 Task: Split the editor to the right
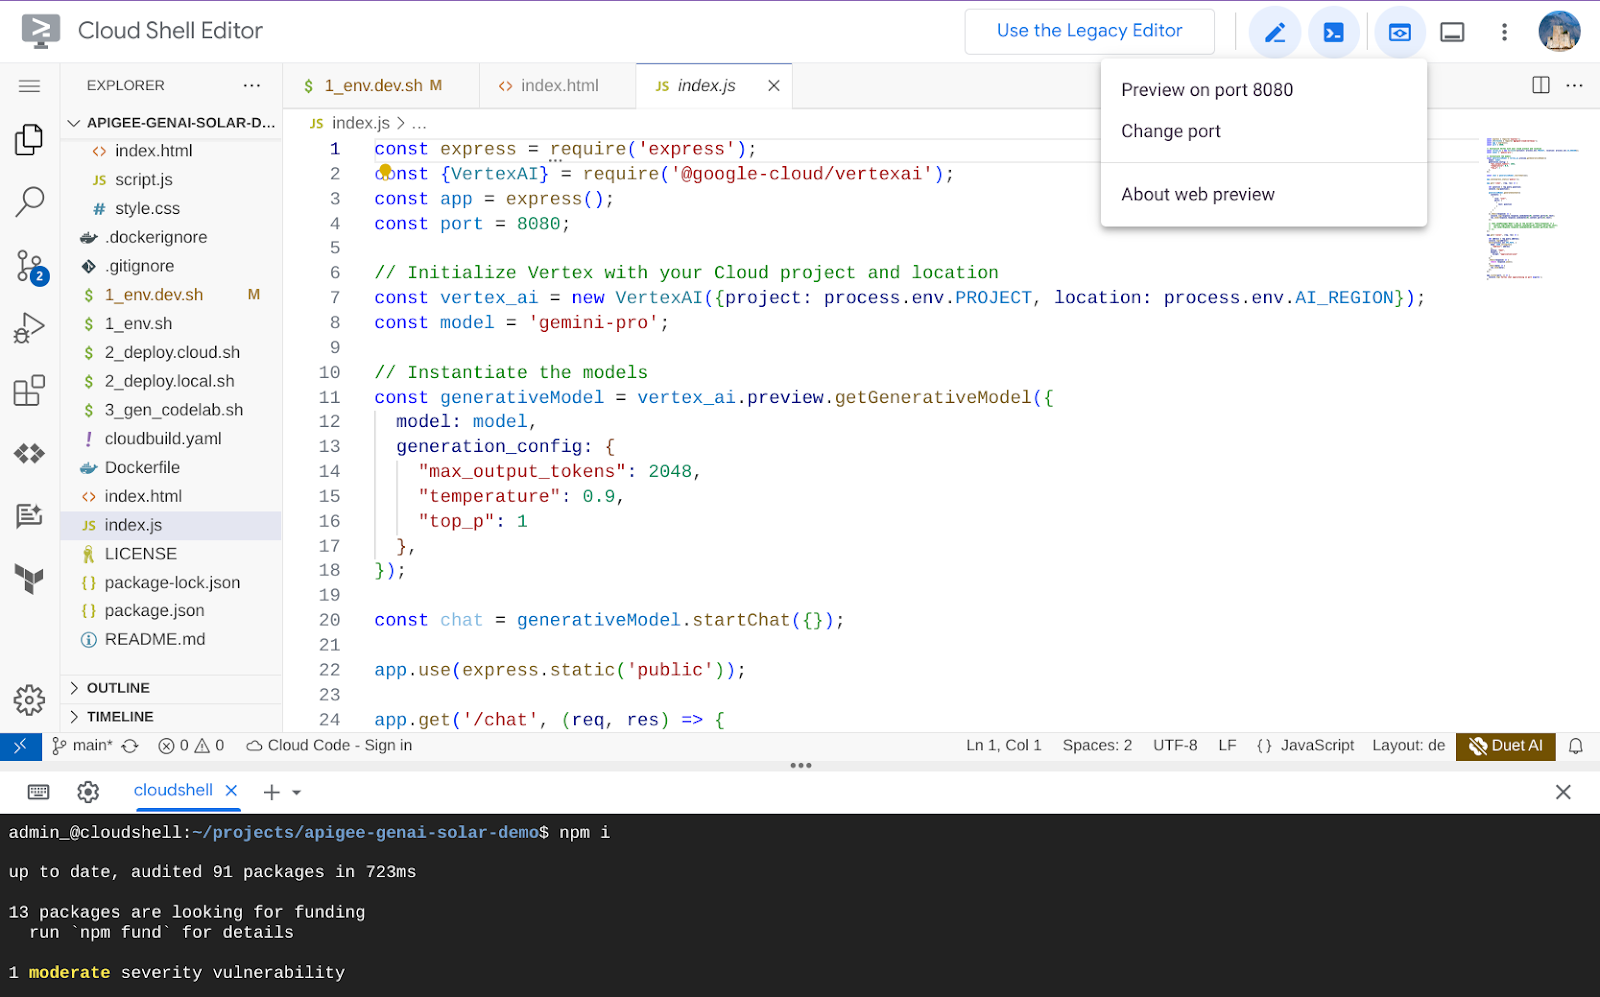point(1541,85)
